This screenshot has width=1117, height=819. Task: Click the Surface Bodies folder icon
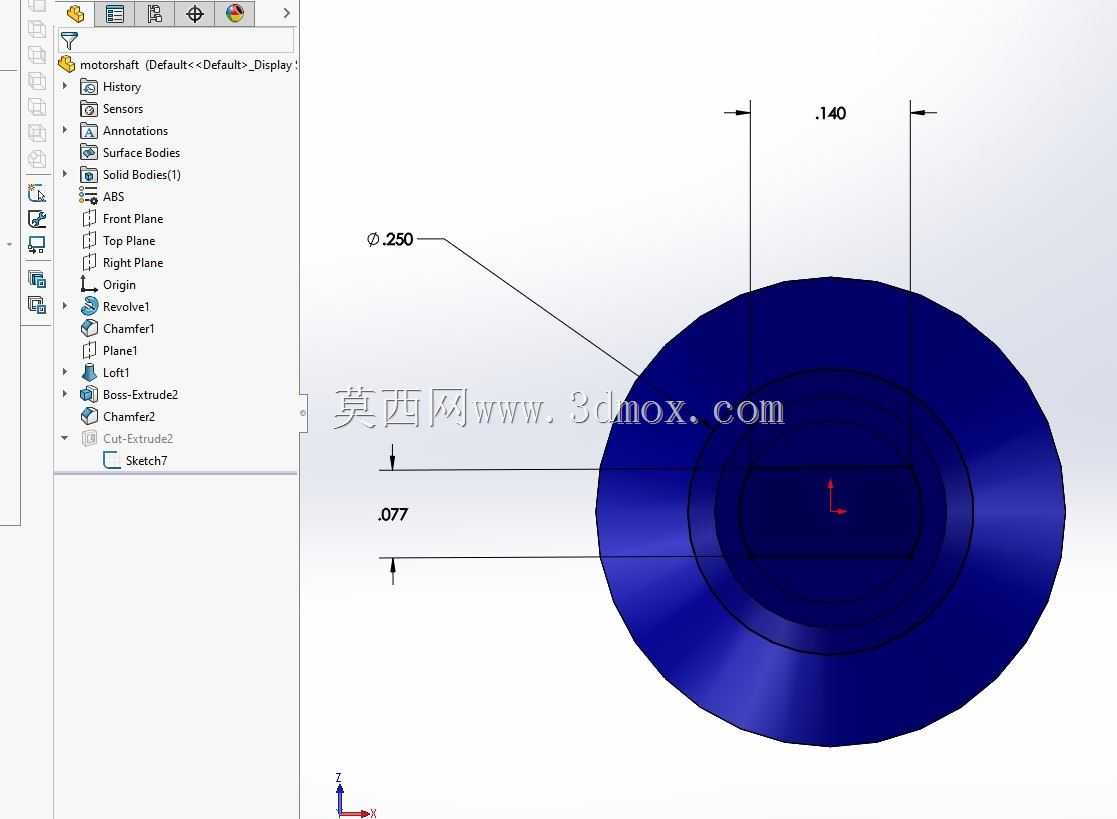(89, 152)
